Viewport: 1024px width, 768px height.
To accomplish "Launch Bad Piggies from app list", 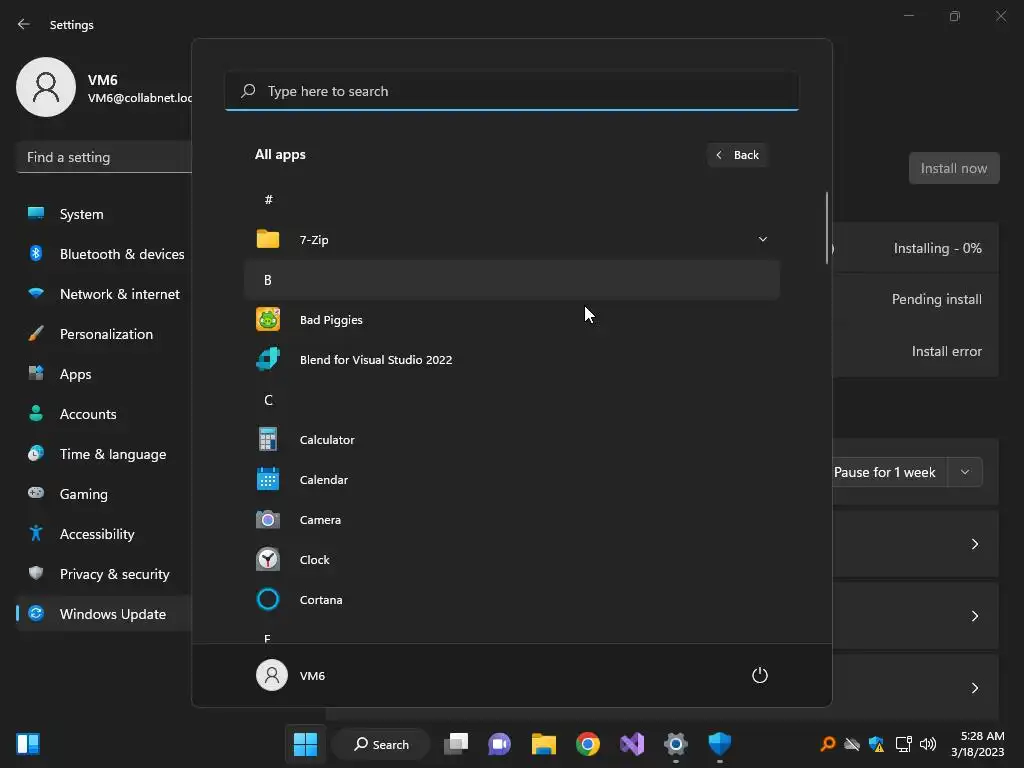I will pyautogui.click(x=512, y=319).
